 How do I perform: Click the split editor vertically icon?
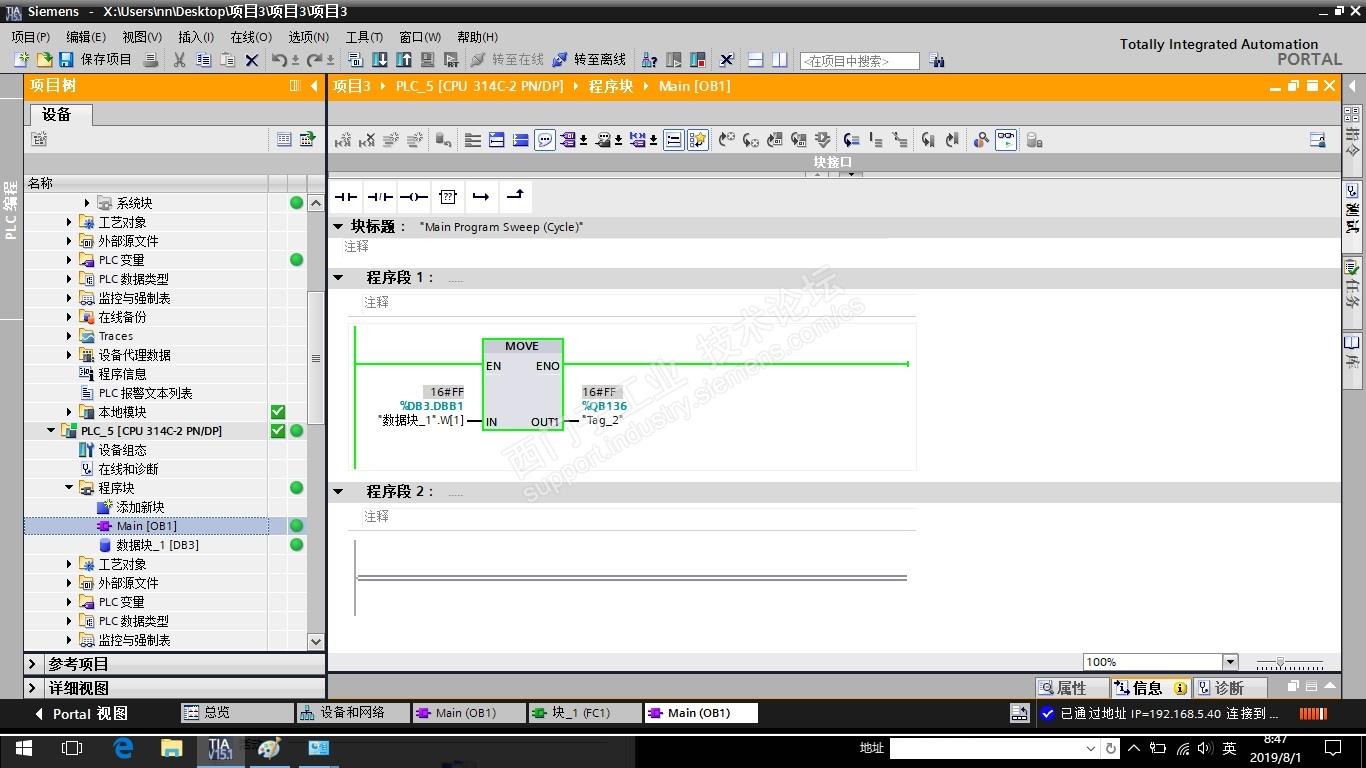tap(780, 60)
